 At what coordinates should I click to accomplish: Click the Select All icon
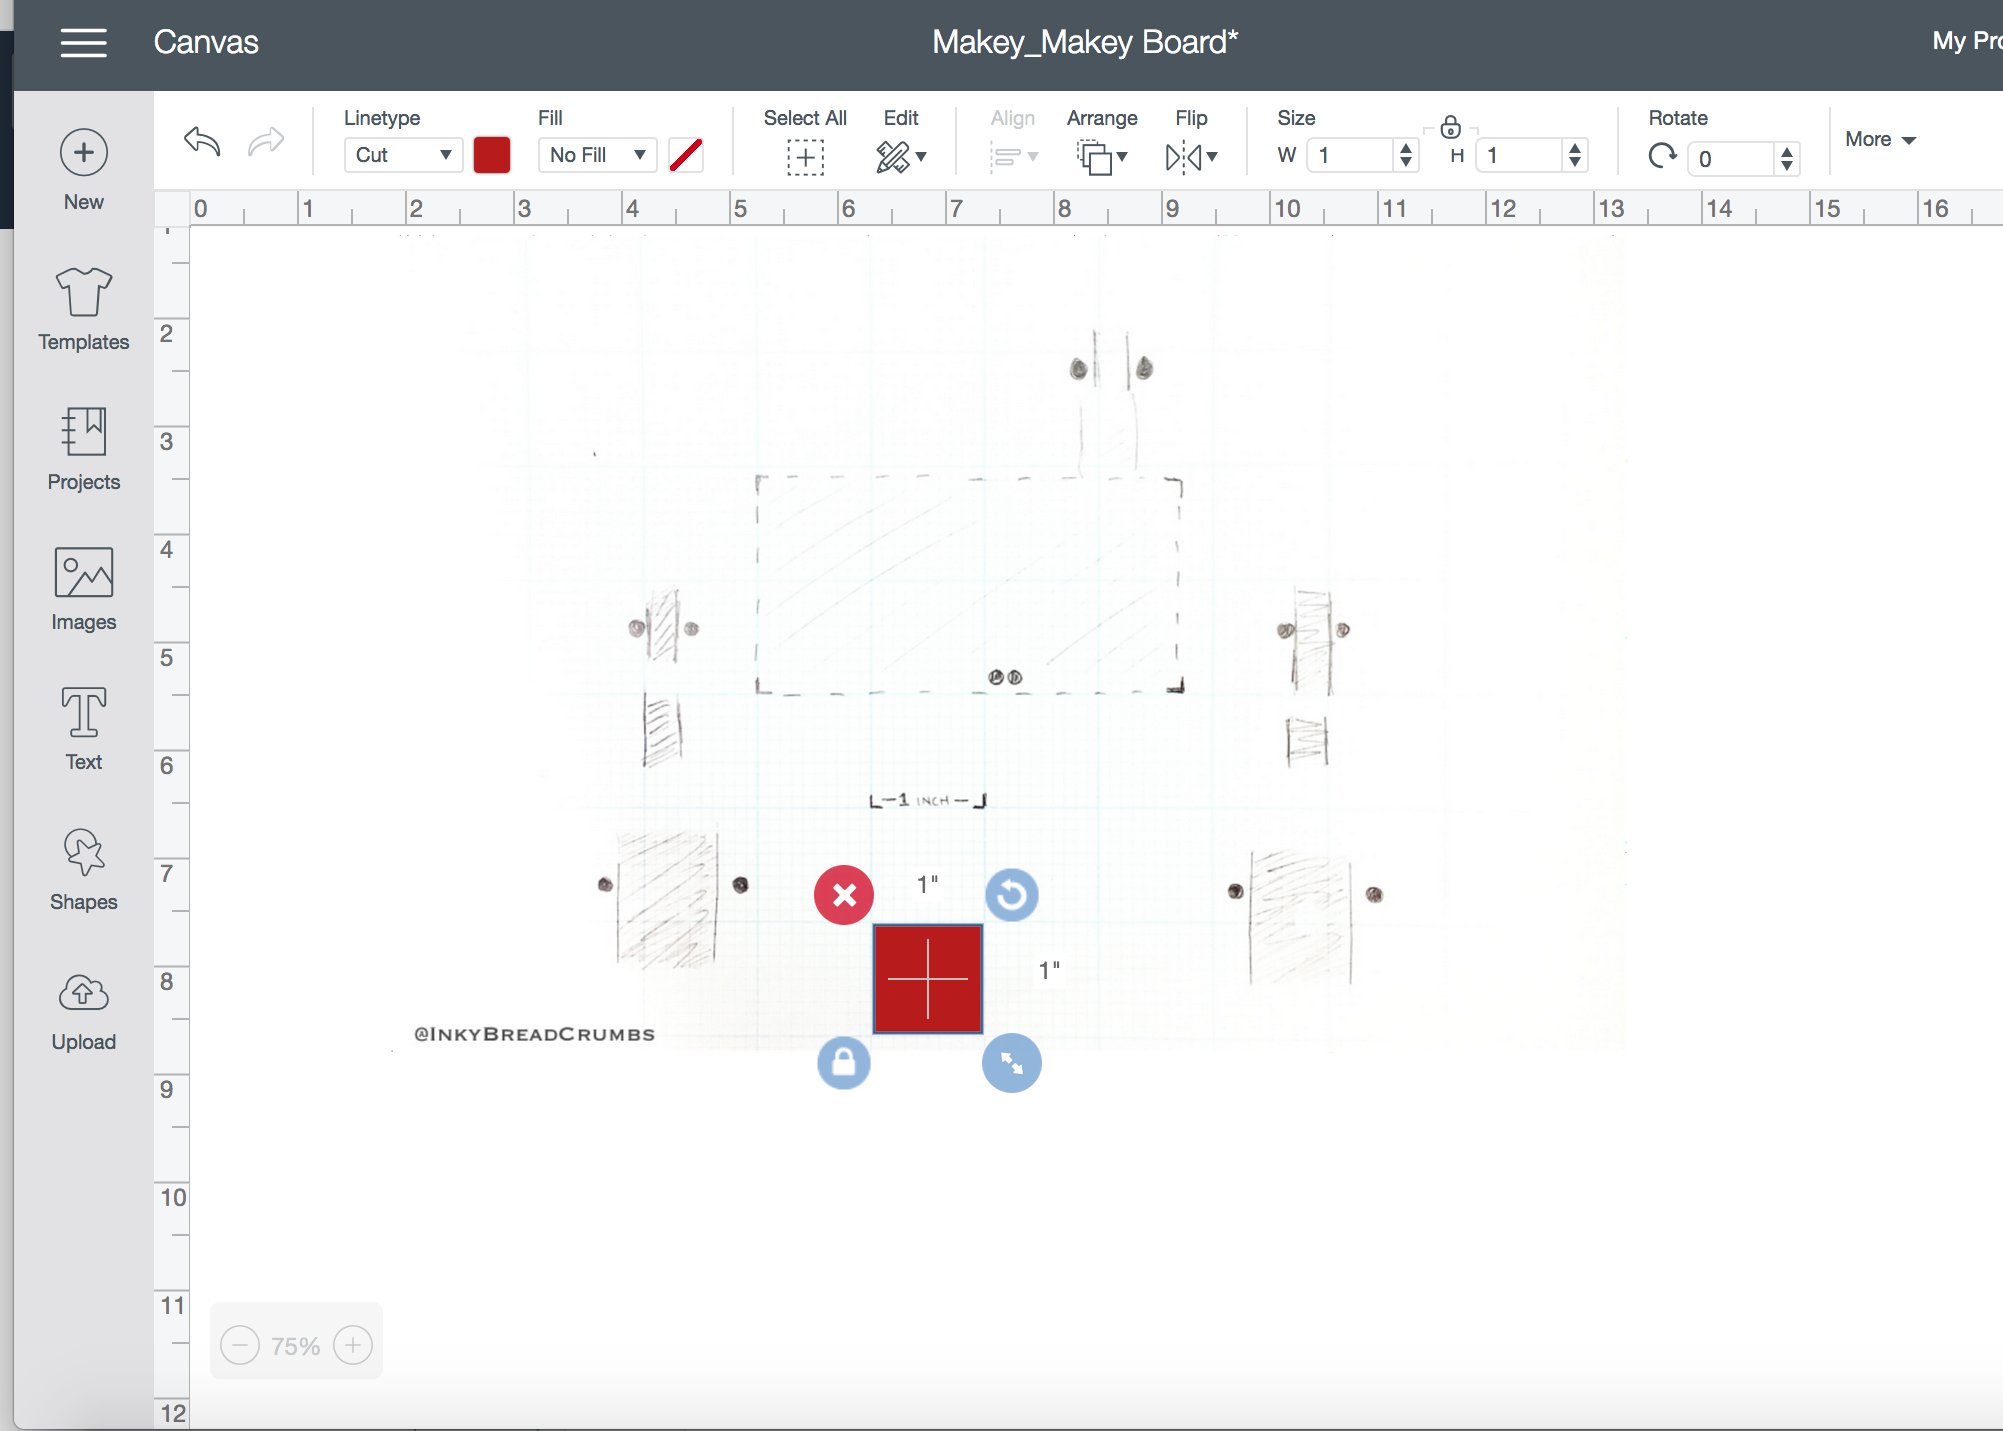[805, 155]
